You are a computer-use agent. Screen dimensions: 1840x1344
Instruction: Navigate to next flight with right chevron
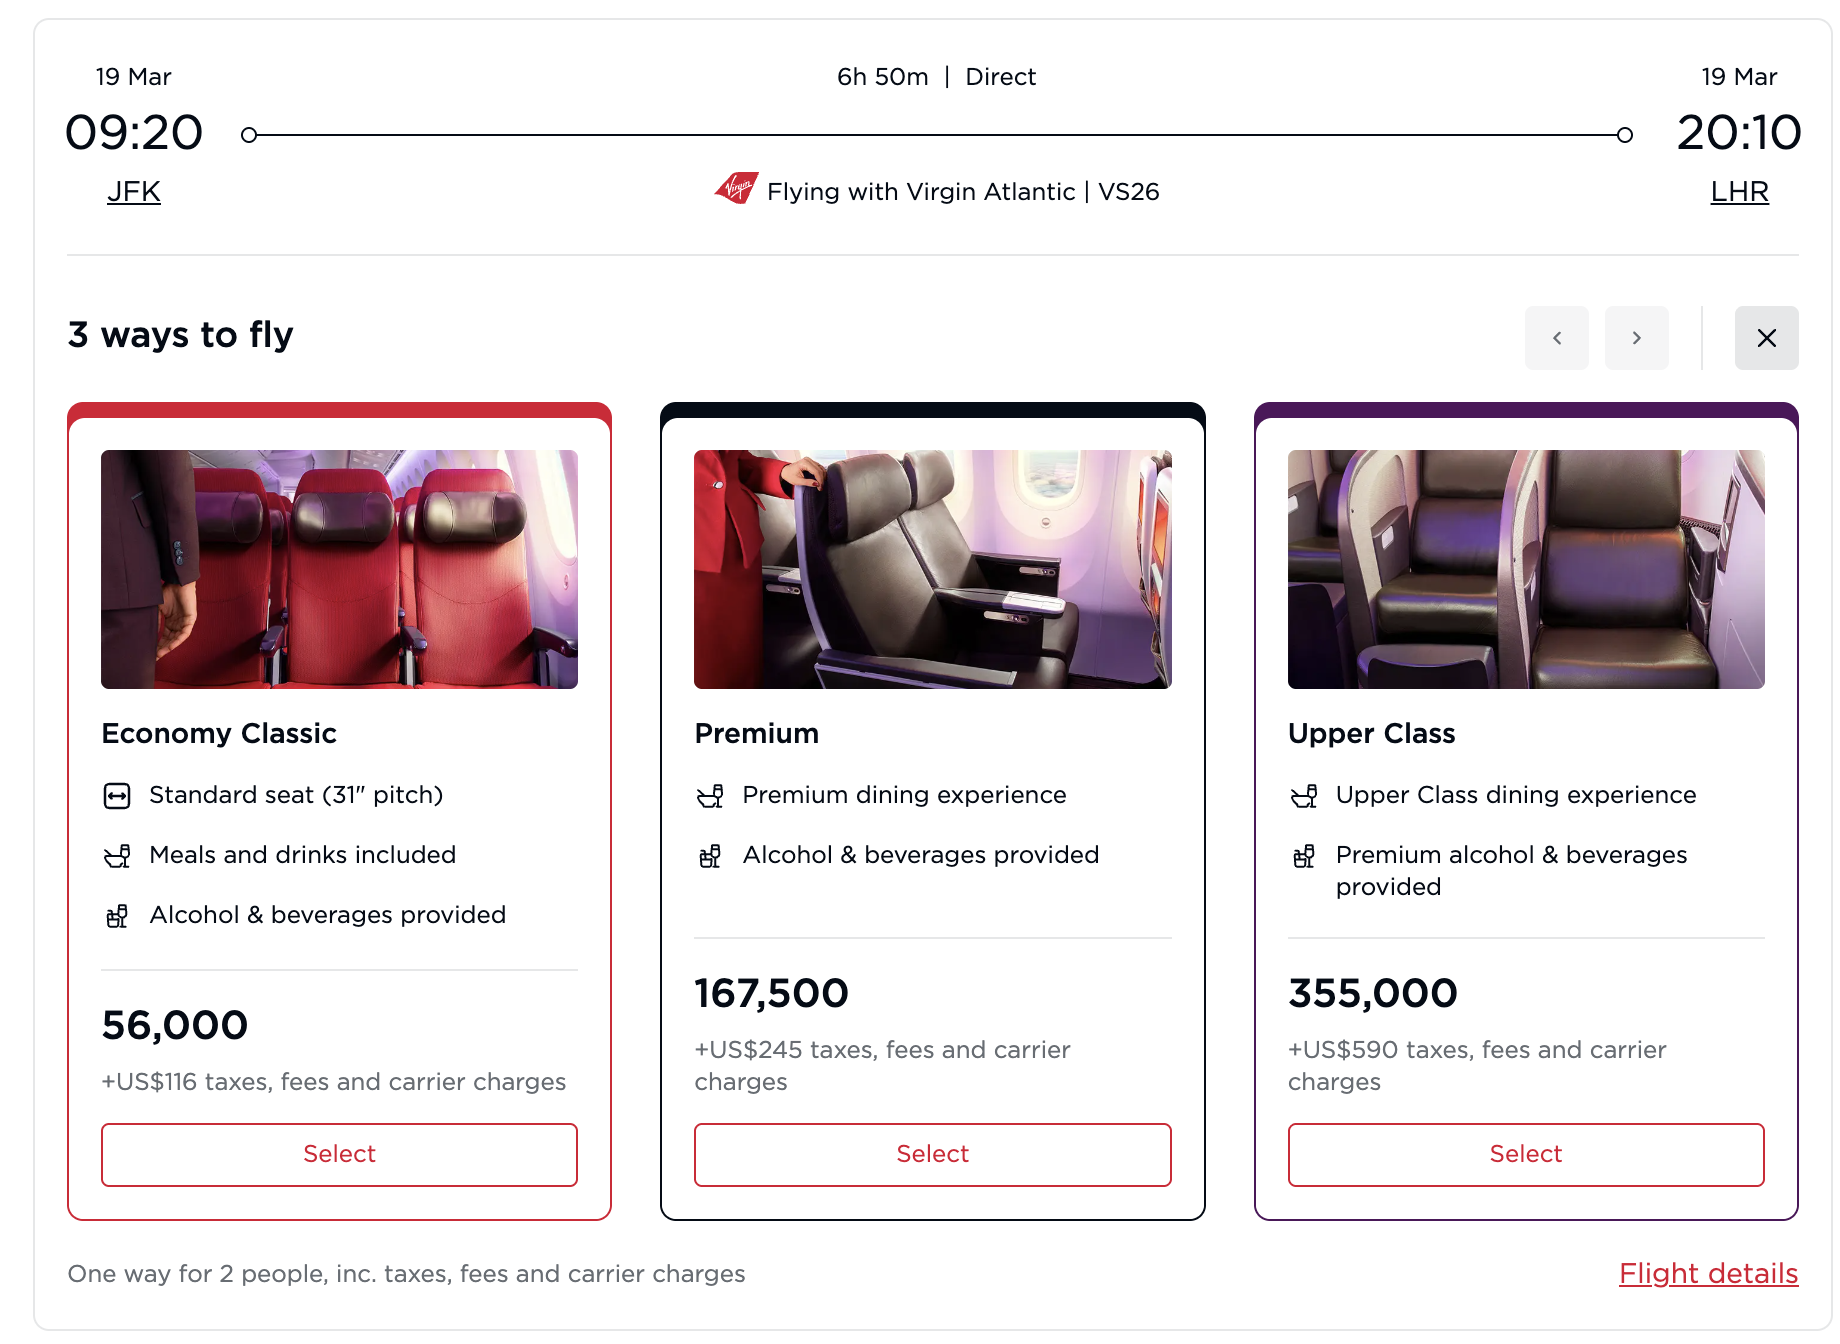pos(1637,338)
